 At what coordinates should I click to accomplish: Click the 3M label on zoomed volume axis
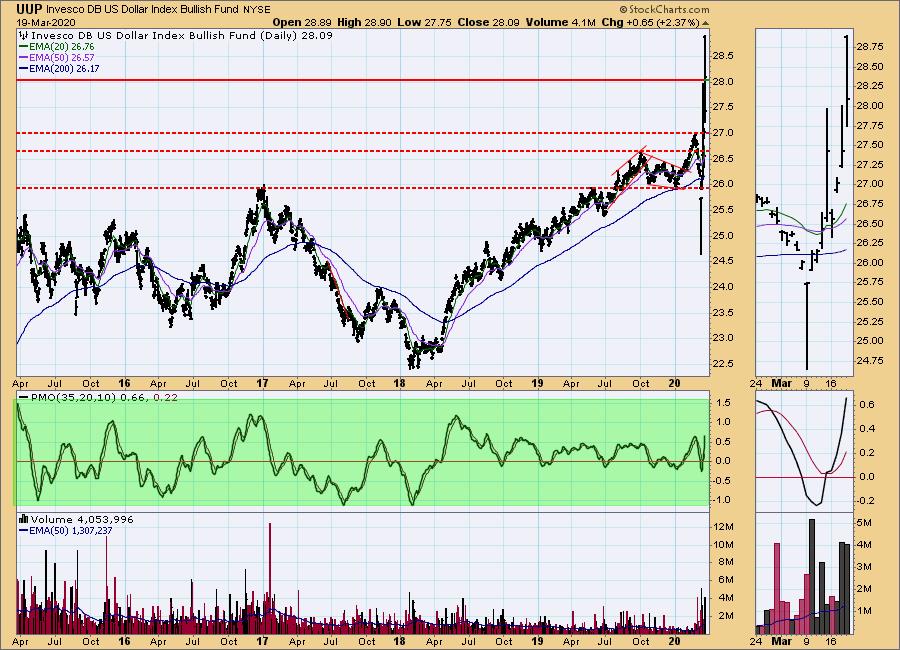coord(864,567)
